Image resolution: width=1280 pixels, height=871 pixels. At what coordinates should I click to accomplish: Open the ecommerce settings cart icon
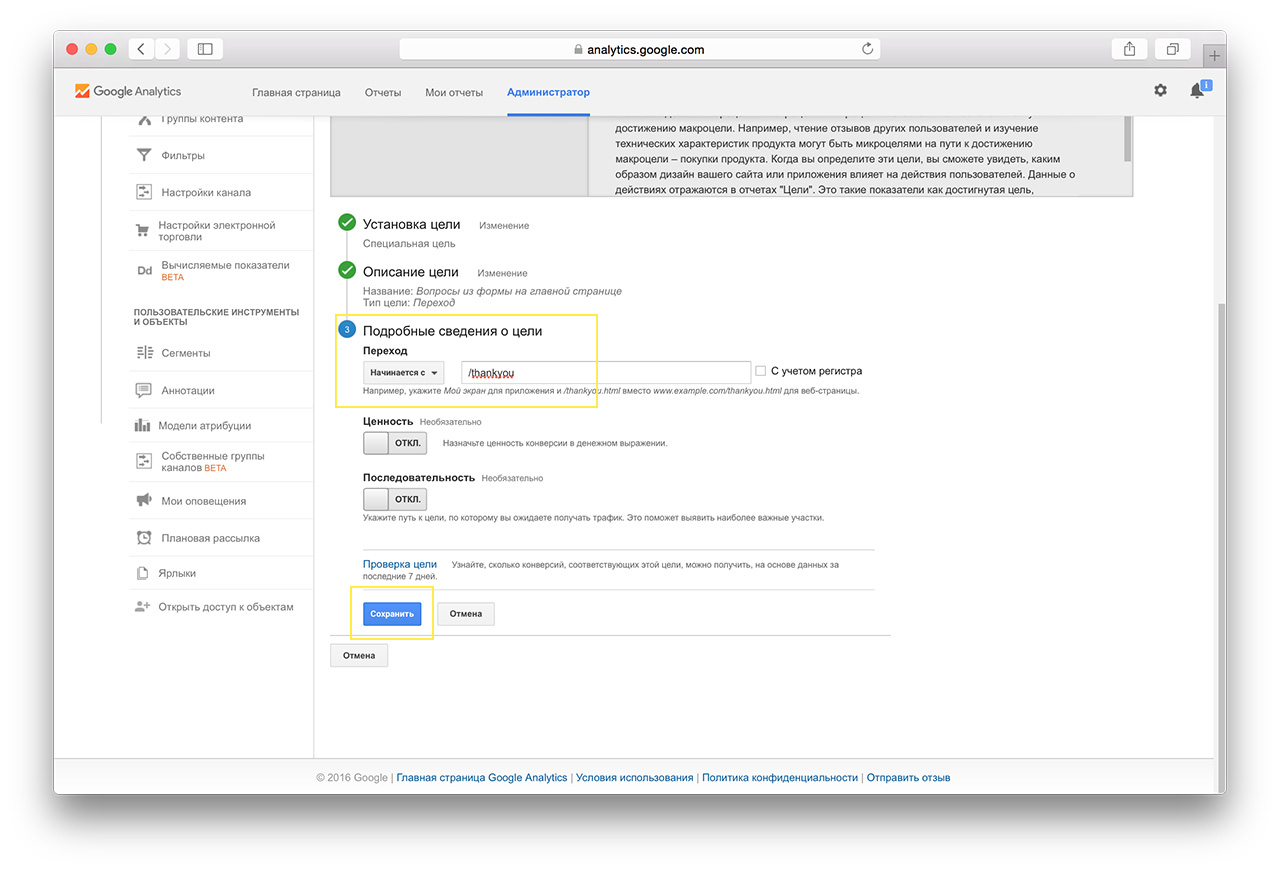(x=143, y=231)
